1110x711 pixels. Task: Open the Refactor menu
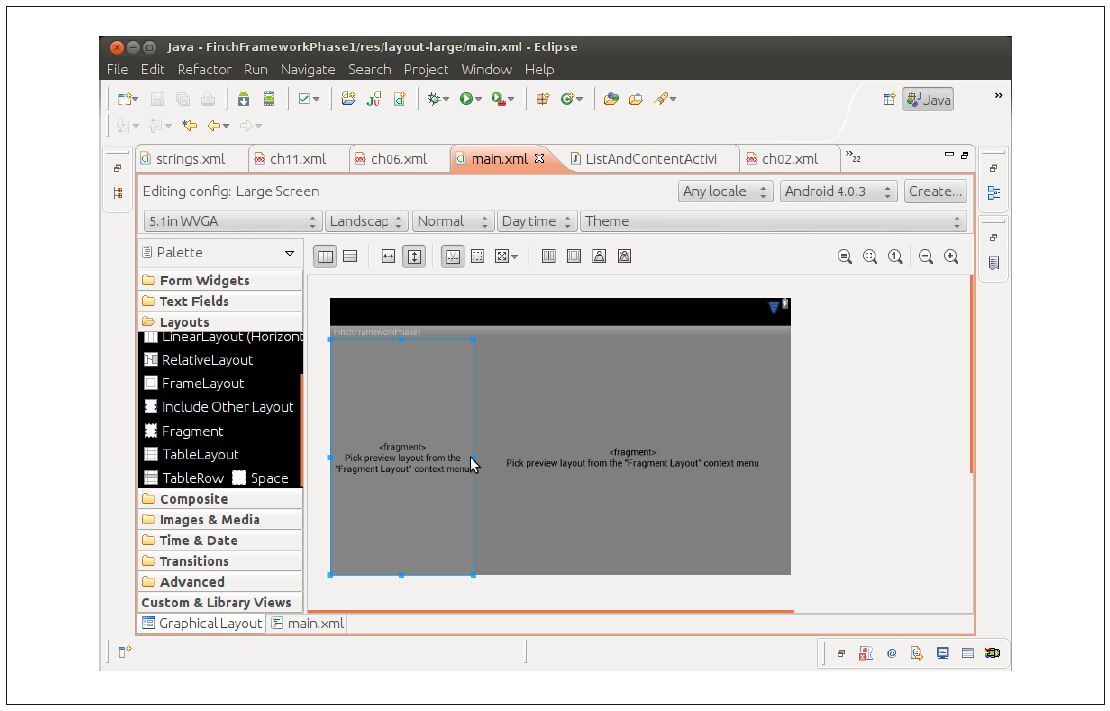coord(205,69)
